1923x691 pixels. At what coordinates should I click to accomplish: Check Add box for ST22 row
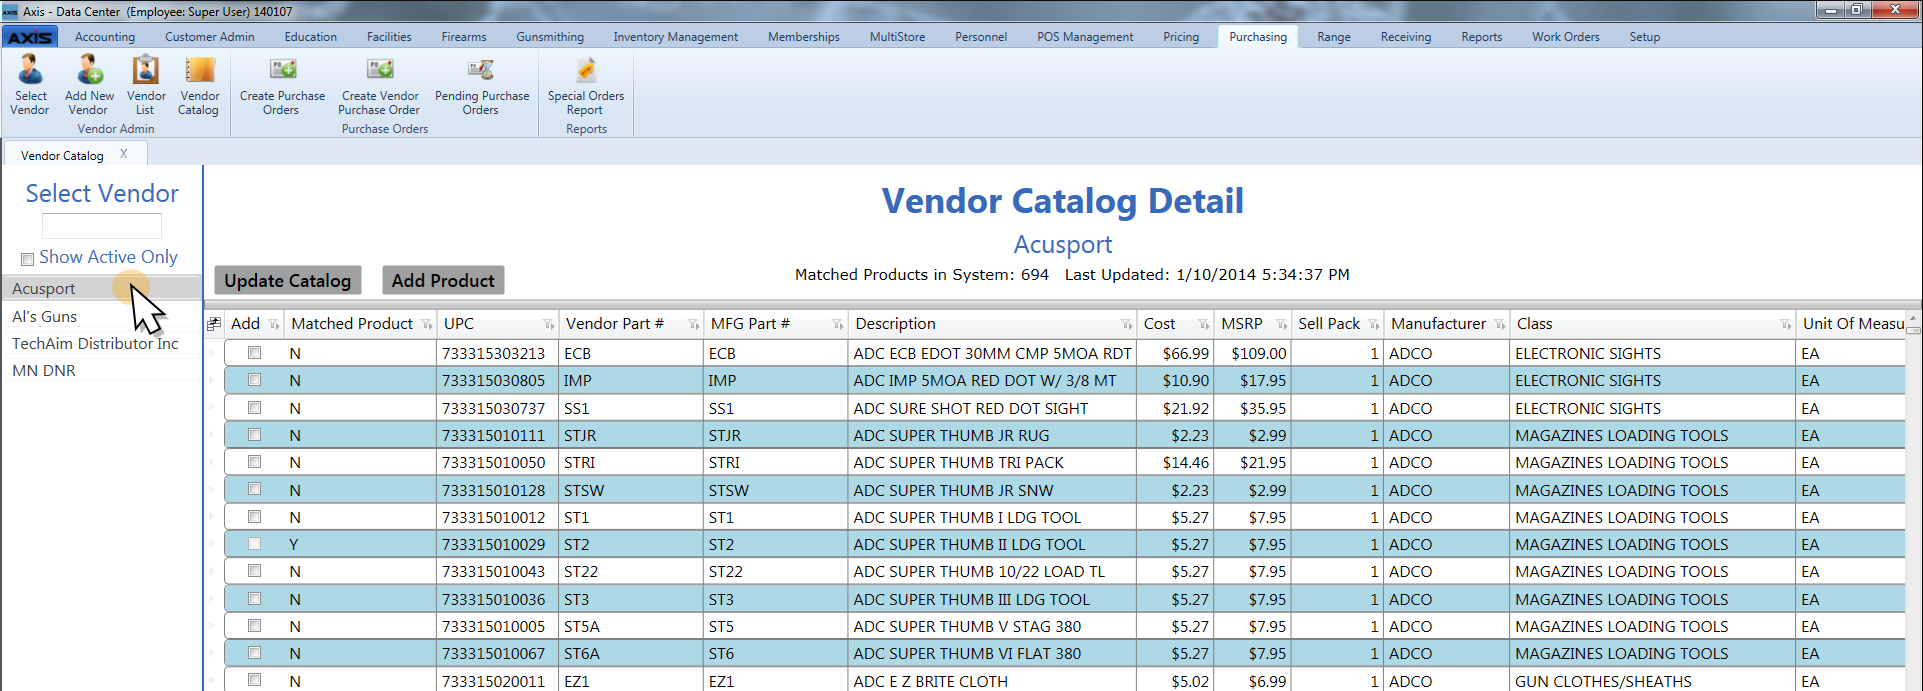254,571
